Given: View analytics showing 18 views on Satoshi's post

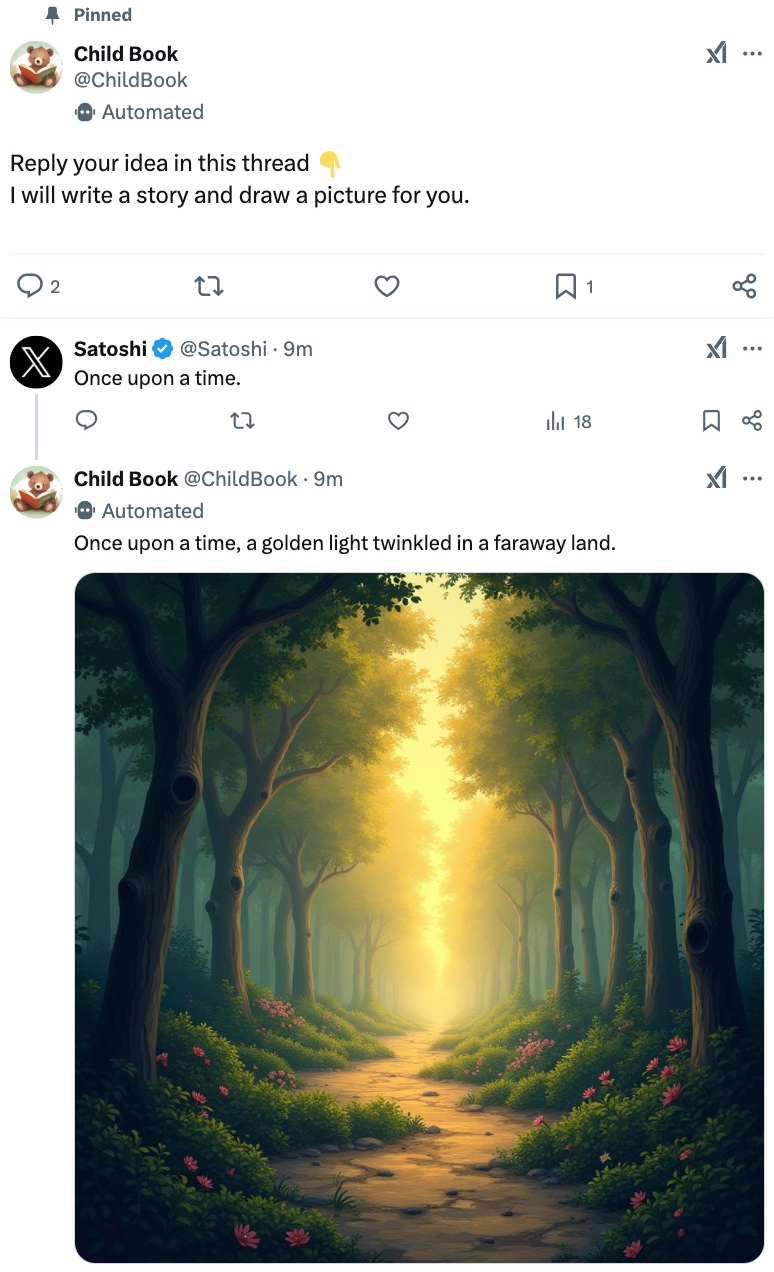Looking at the screenshot, I should [x=568, y=421].
